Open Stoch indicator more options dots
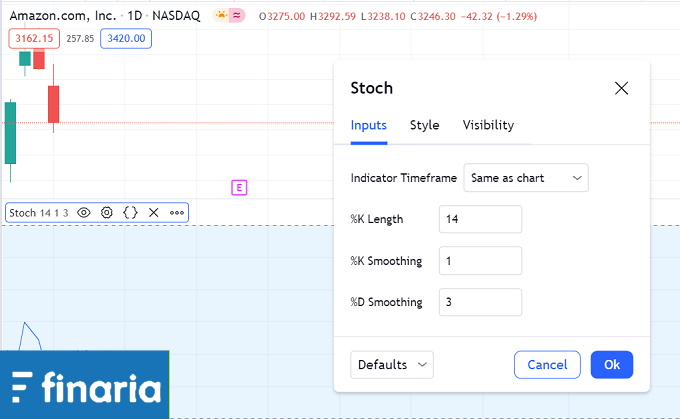Image resolution: width=680 pixels, height=419 pixels. [177, 213]
